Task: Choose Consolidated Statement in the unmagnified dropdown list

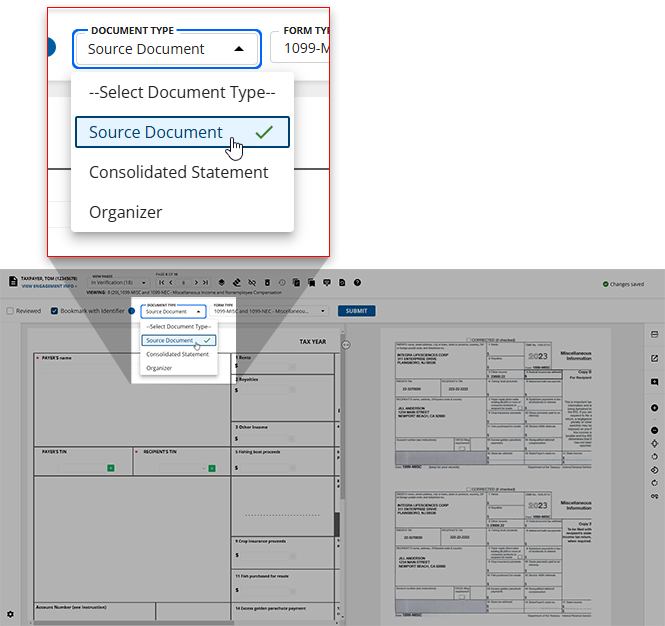Action: [179, 354]
